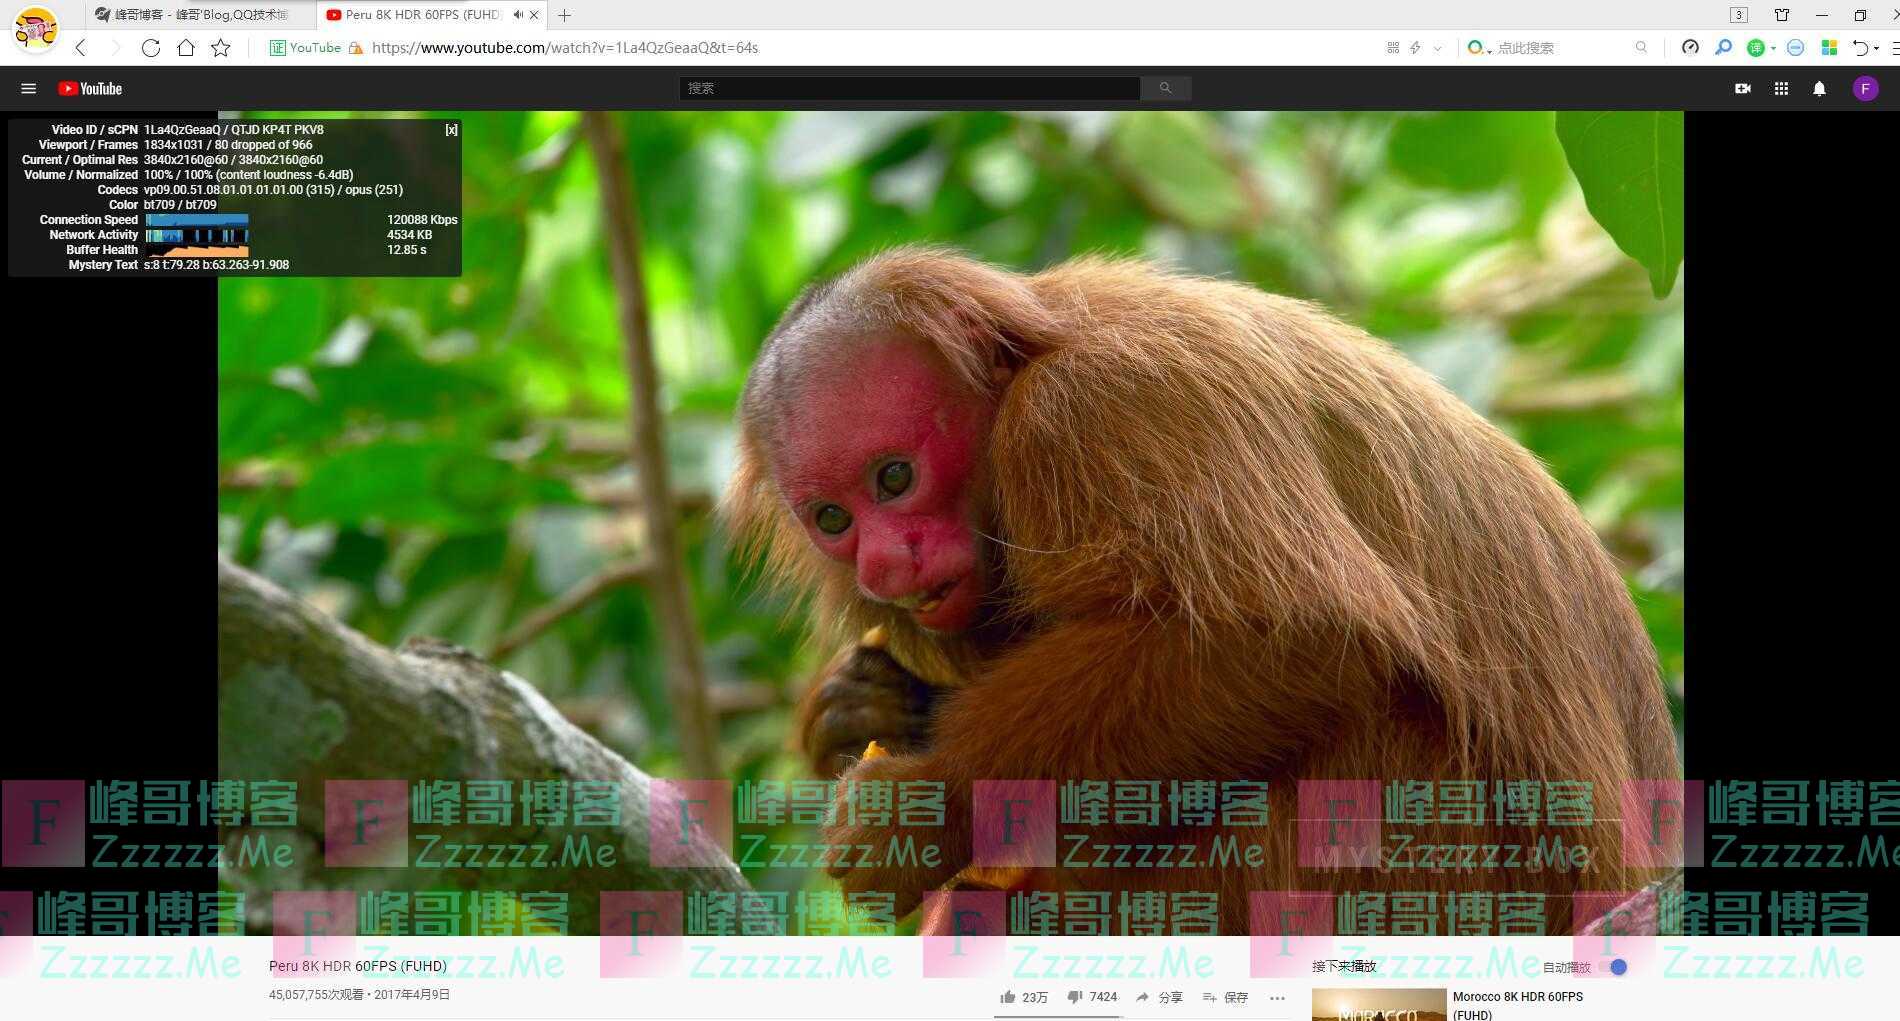Click the 分享 share button
This screenshot has width=1900, height=1021.
point(1160,997)
